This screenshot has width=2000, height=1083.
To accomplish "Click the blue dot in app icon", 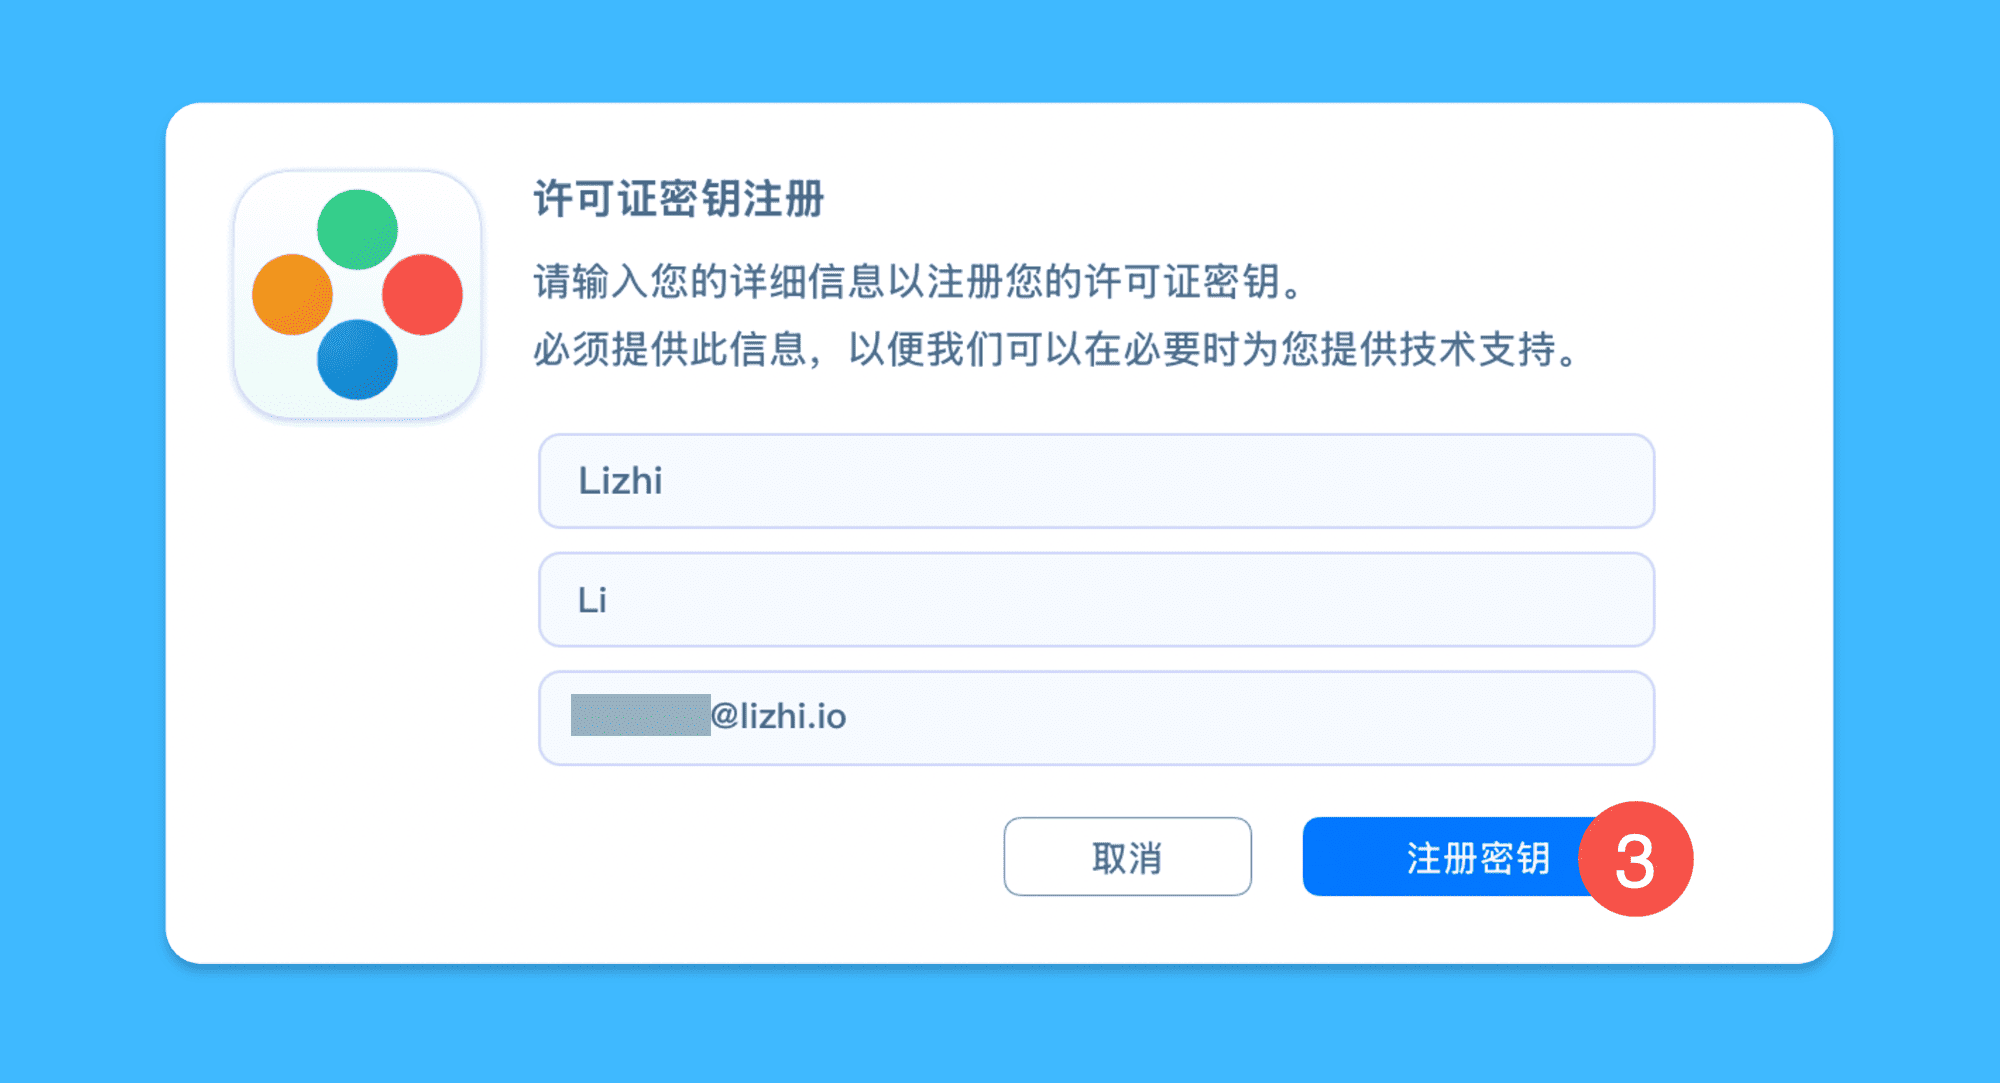I will tap(357, 359).
